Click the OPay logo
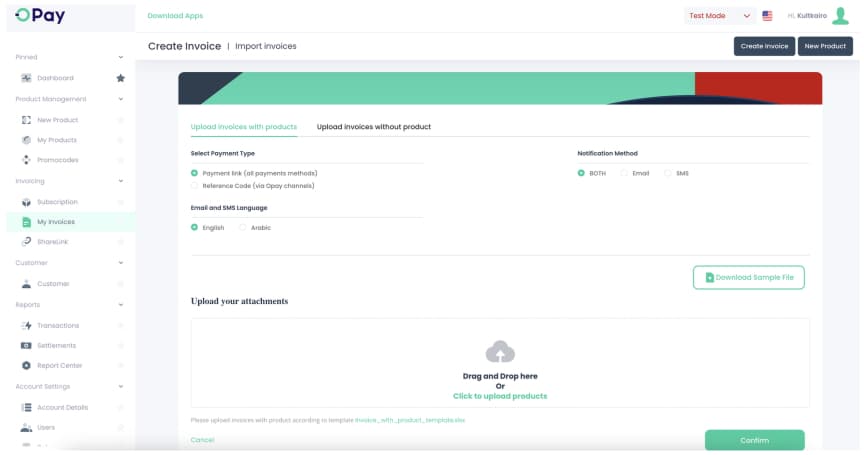 point(40,15)
